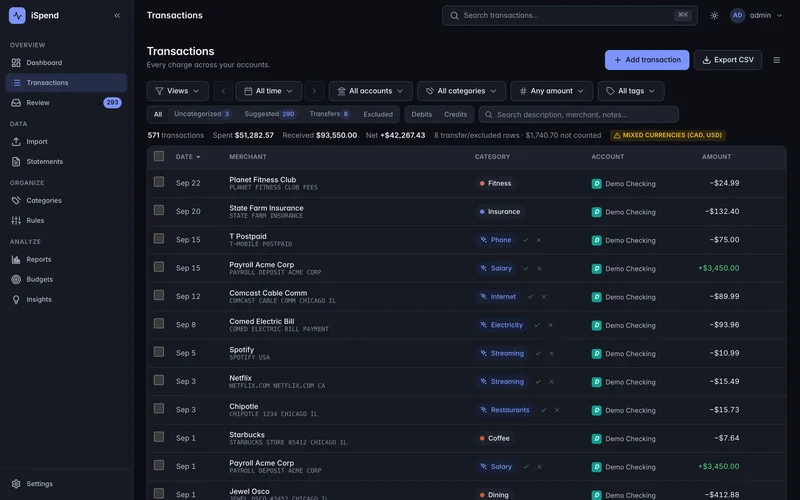
Task: Reject the Electricity suggestion for Comed
Action: click(551, 325)
